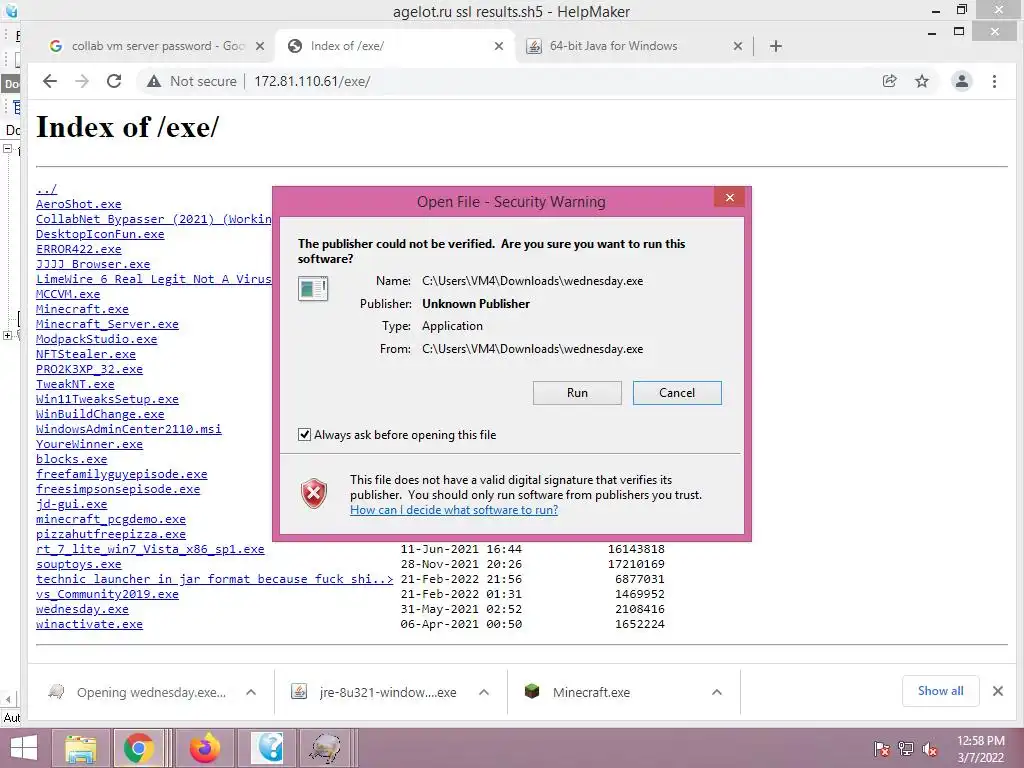Open the ERROR422.exe link

coord(78,249)
